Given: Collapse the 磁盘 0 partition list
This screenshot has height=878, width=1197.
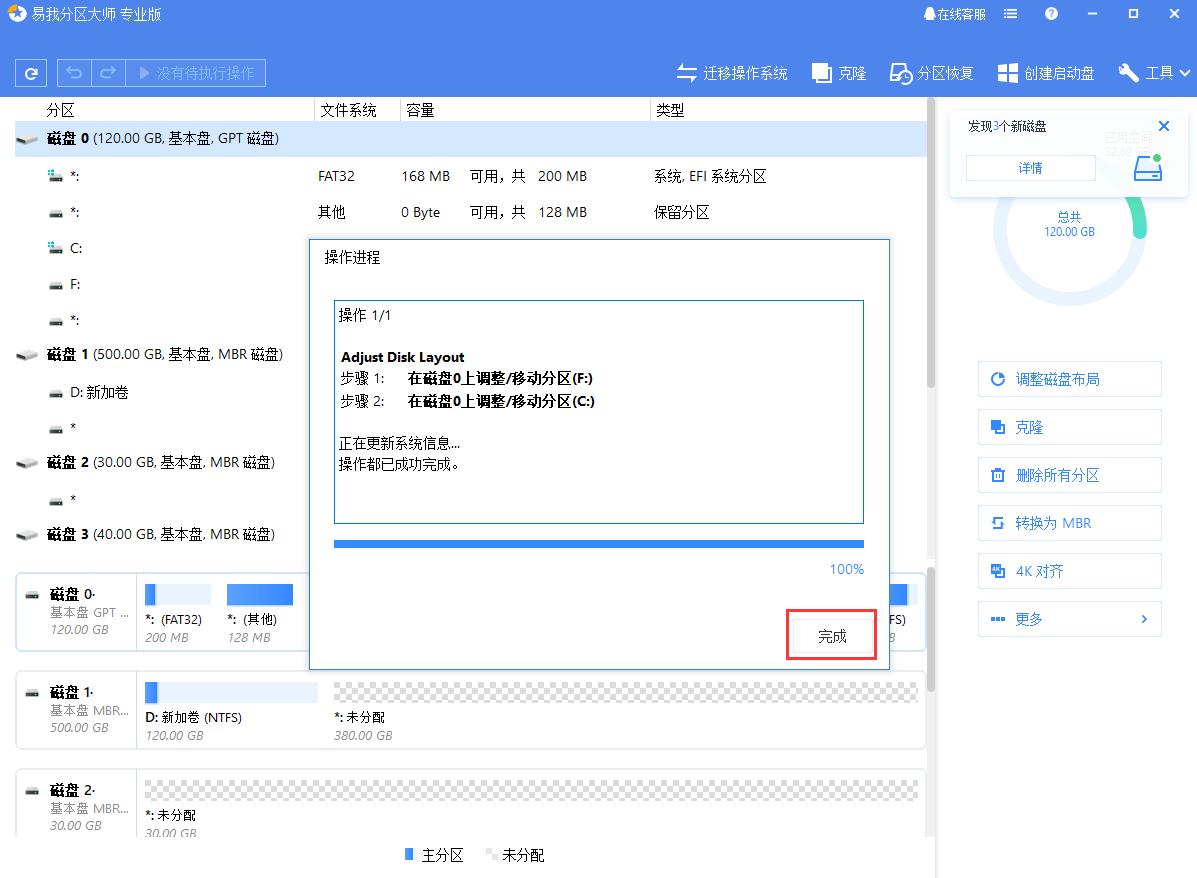Looking at the screenshot, I should [x=27, y=139].
